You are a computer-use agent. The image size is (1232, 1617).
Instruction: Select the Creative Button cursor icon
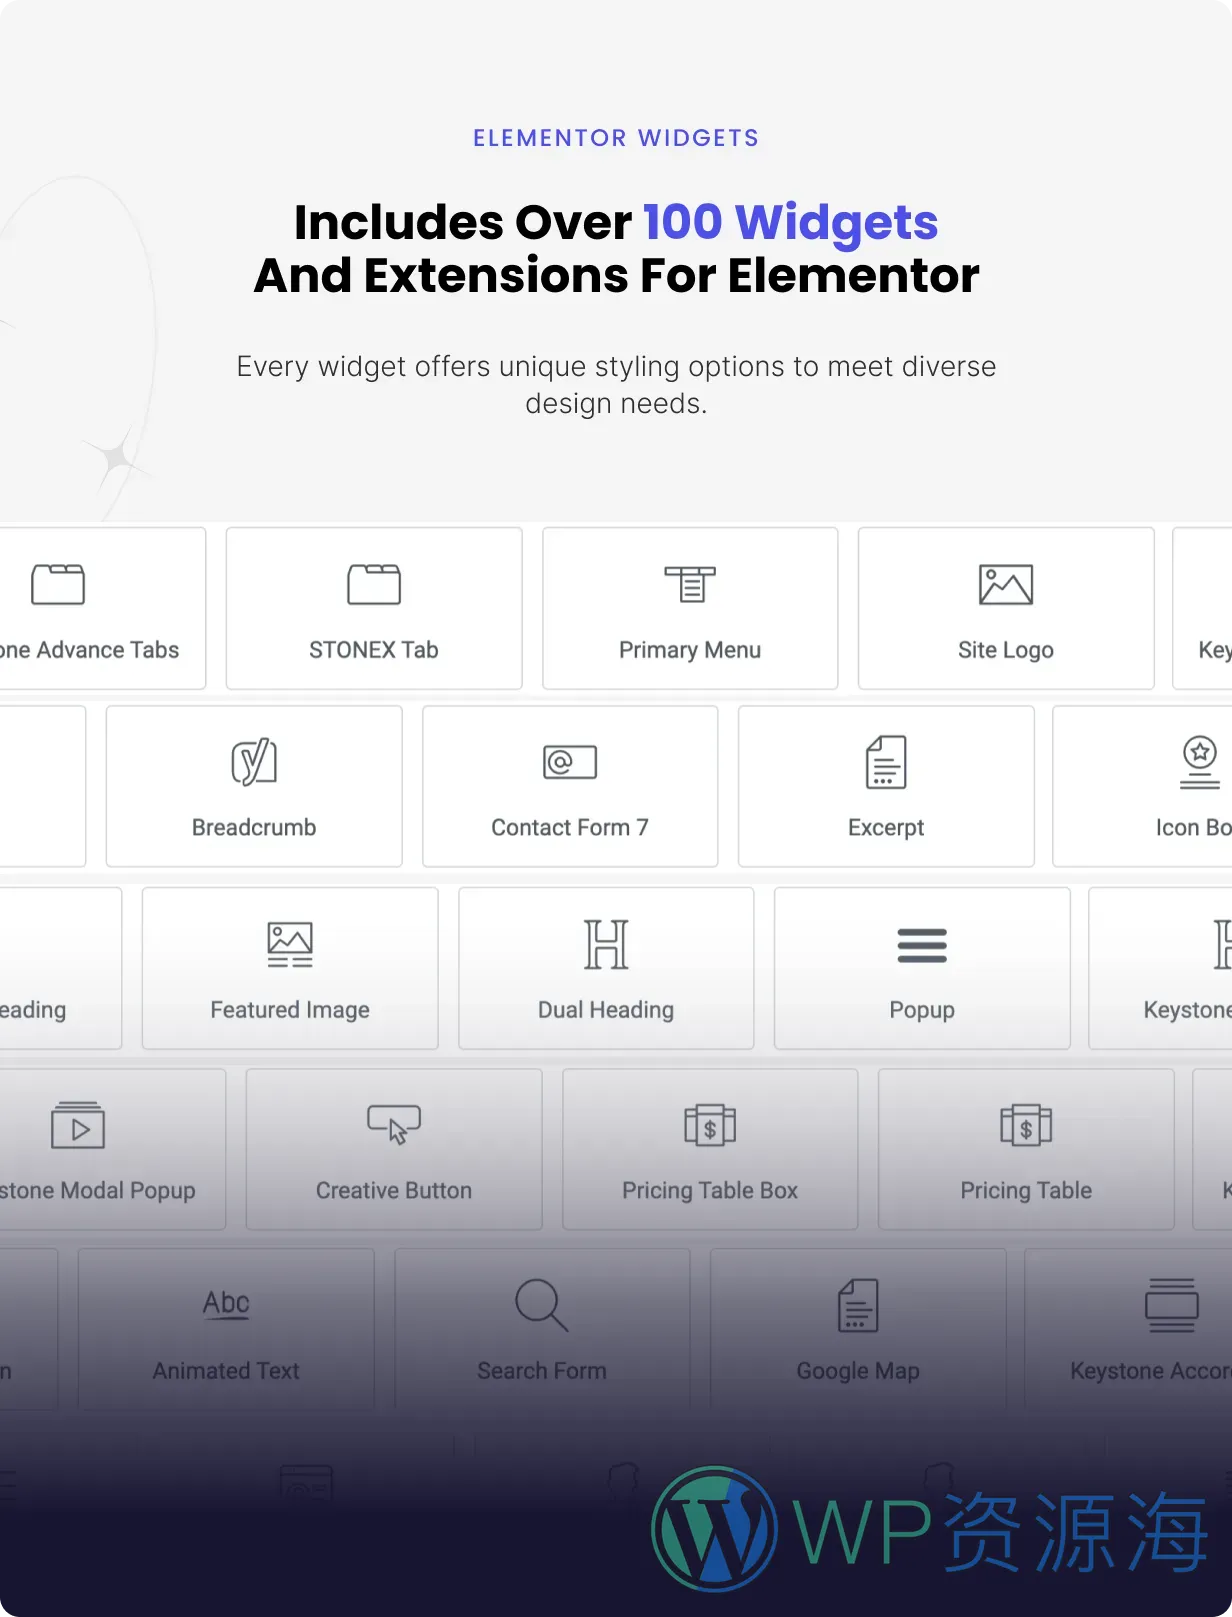(394, 1124)
